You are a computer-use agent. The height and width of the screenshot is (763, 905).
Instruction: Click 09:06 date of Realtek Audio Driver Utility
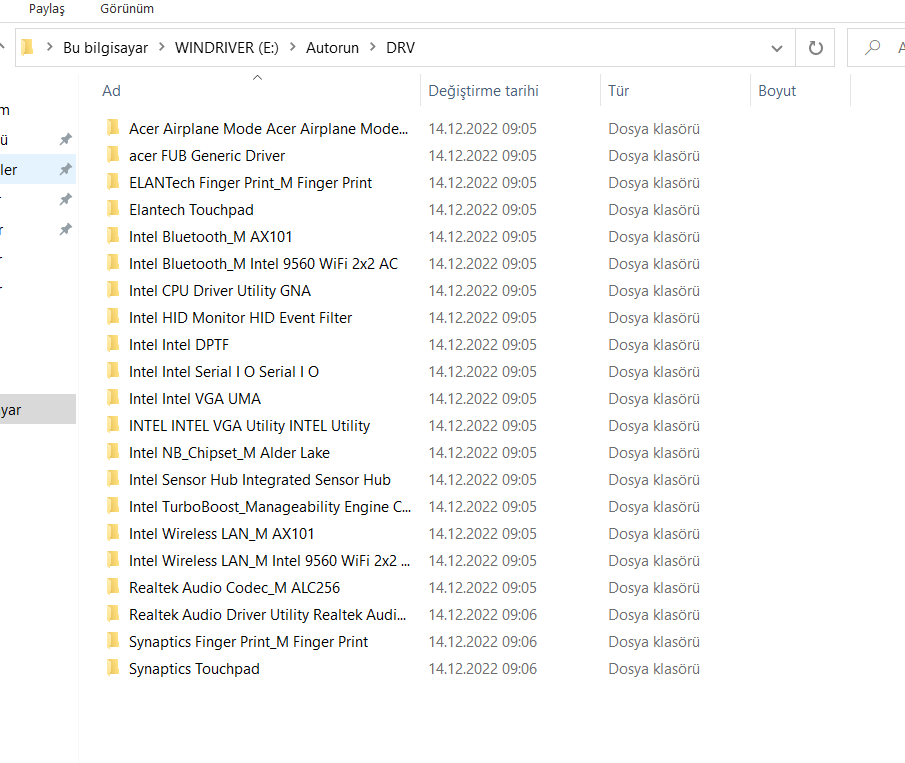(x=483, y=615)
